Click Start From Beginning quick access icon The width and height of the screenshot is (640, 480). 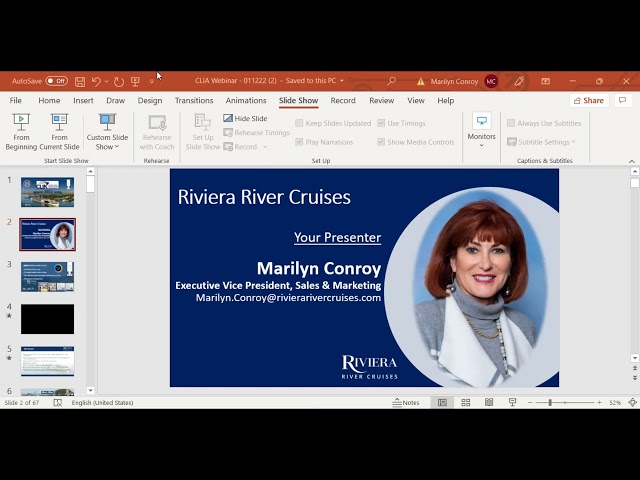[x=135, y=82]
